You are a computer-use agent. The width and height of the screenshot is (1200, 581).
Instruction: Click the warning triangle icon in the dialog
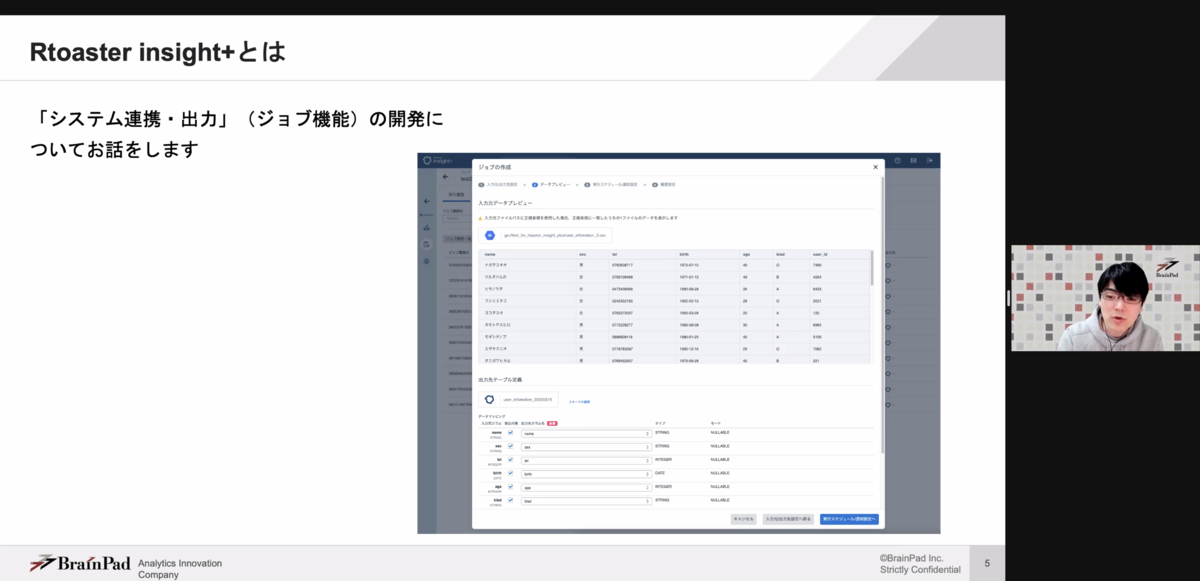481,218
